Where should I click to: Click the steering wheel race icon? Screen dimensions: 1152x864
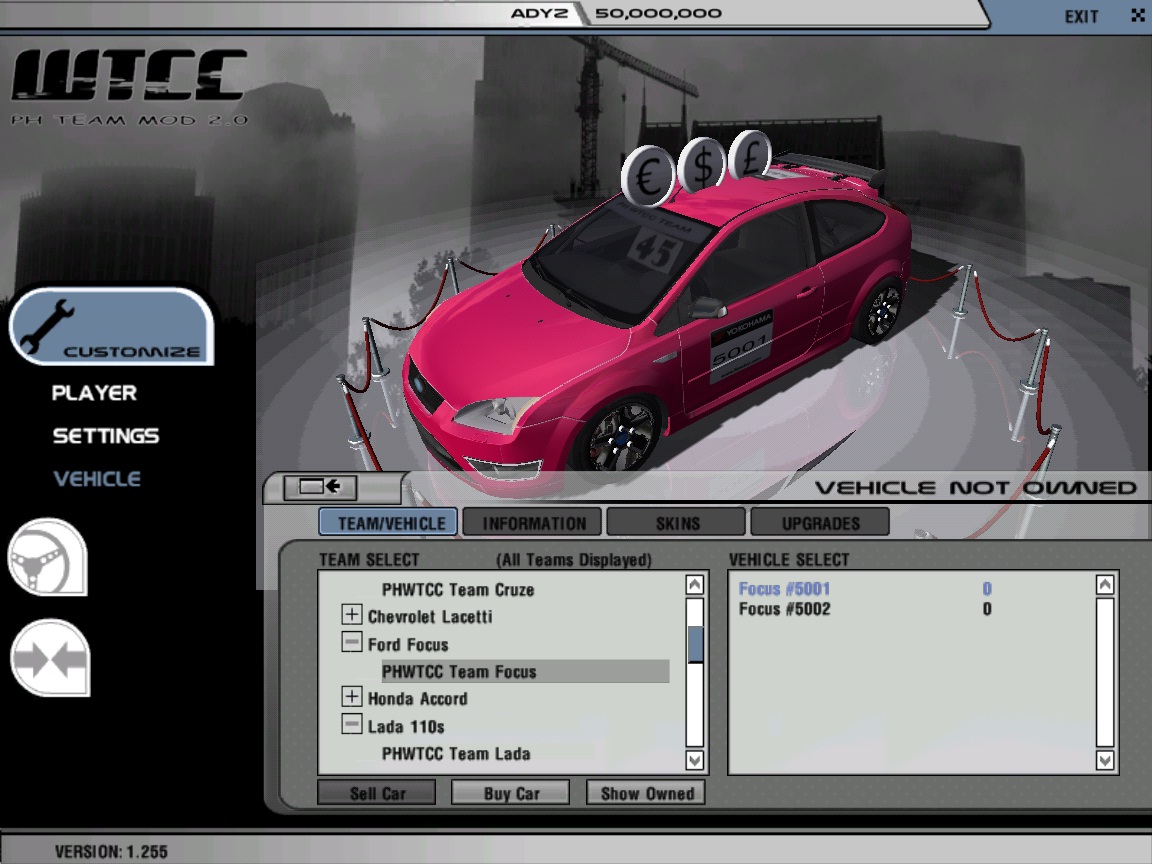pyautogui.click(x=48, y=557)
